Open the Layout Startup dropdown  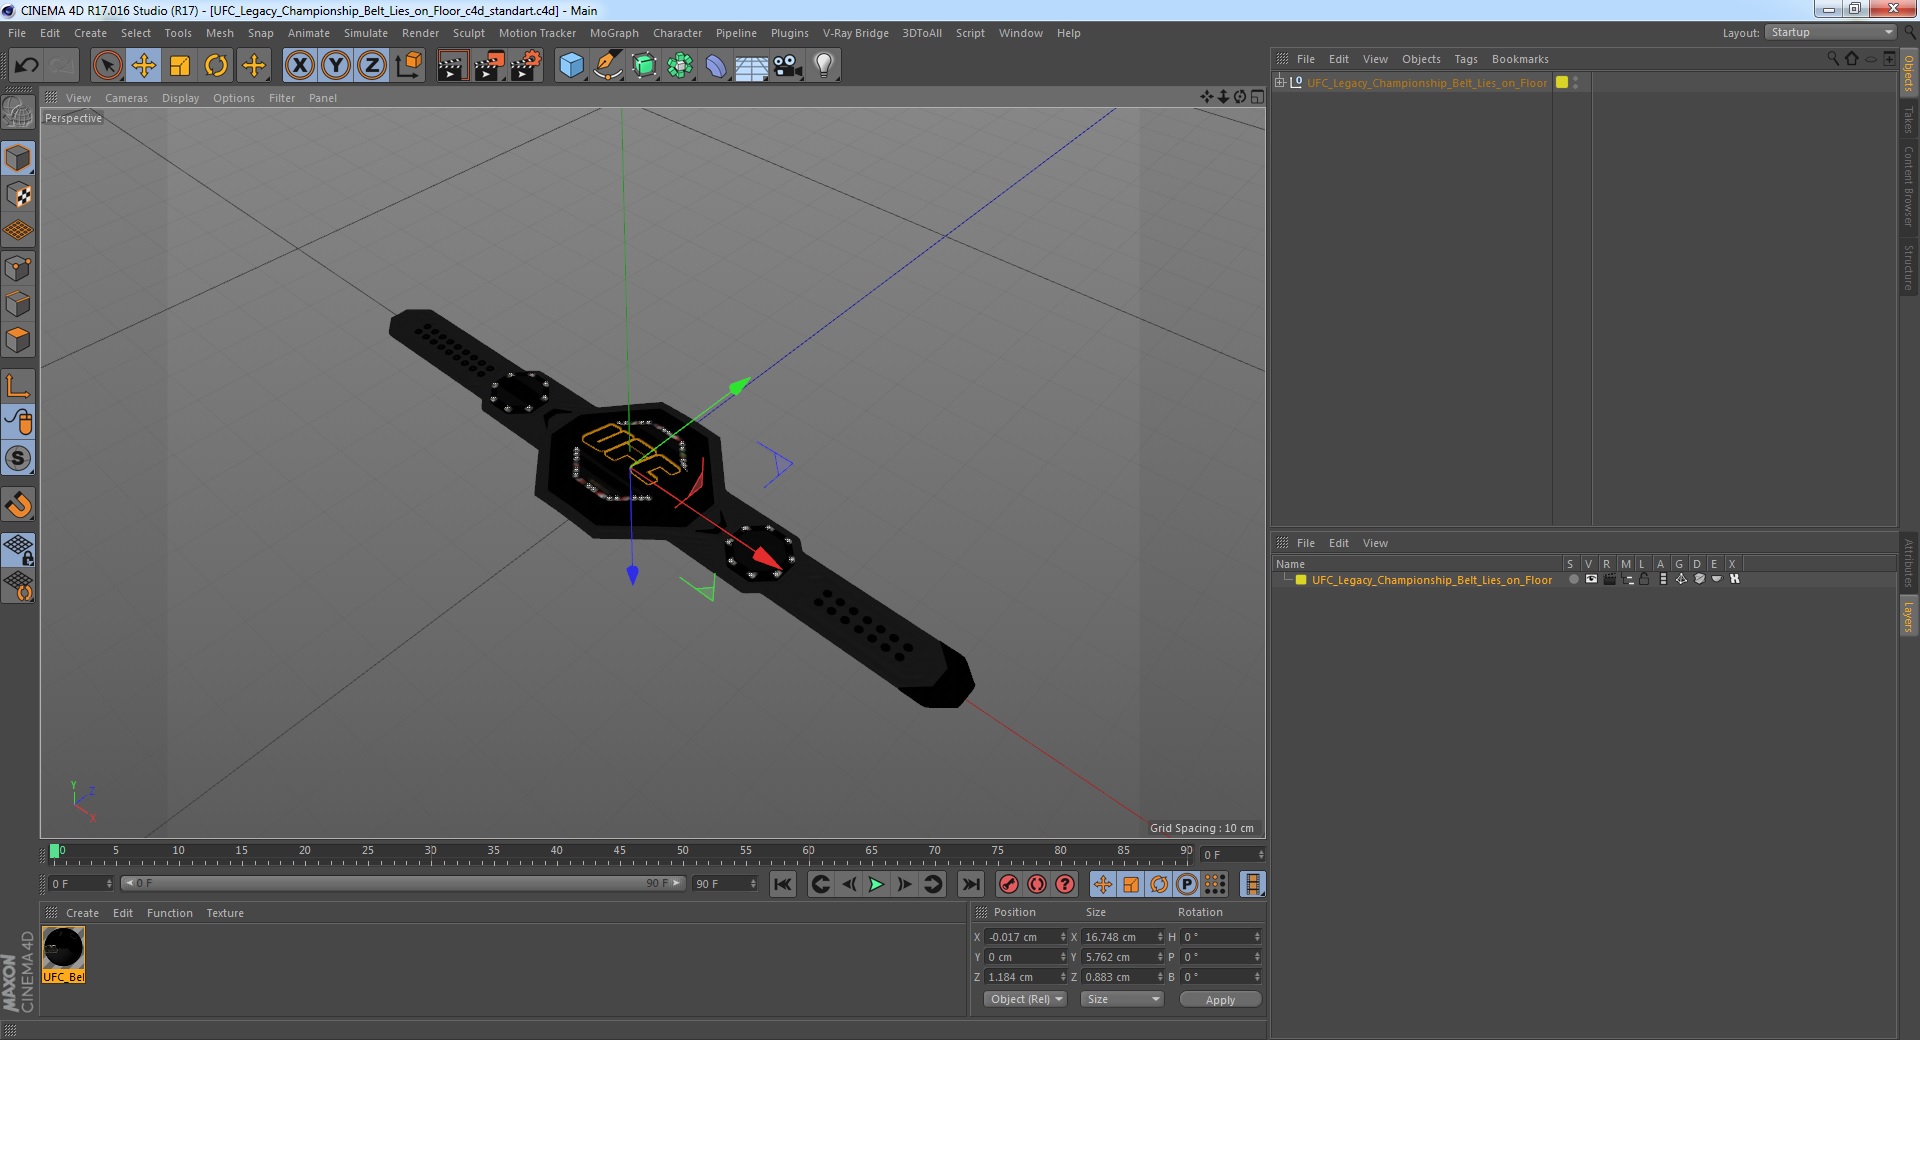(x=1830, y=33)
